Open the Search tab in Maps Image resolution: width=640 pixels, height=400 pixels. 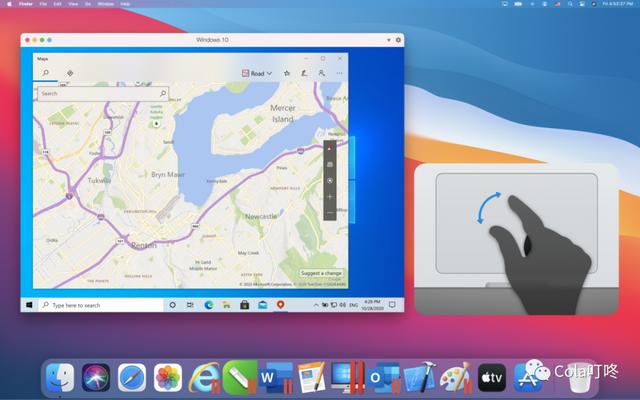tap(46, 73)
